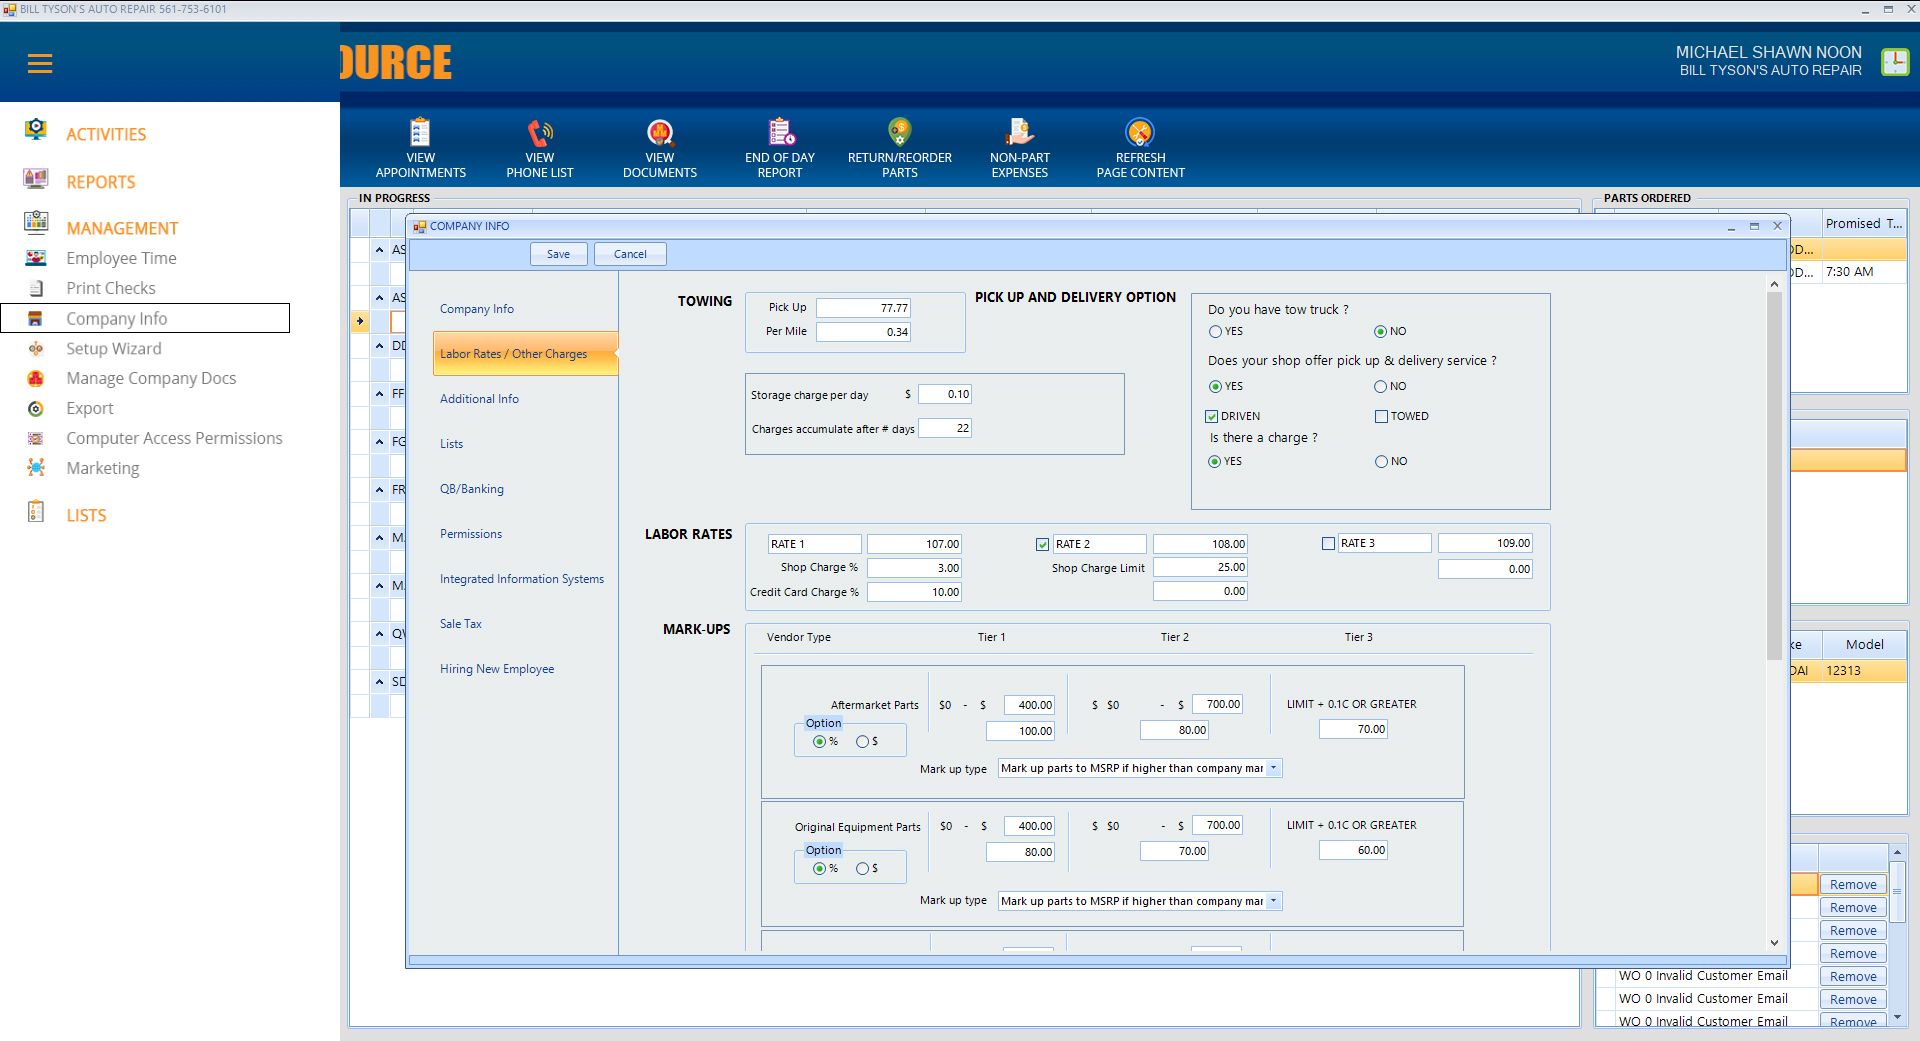Enable the RATE 3 checkbox
Screen dimensions: 1920x1041
pos(1328,544)
